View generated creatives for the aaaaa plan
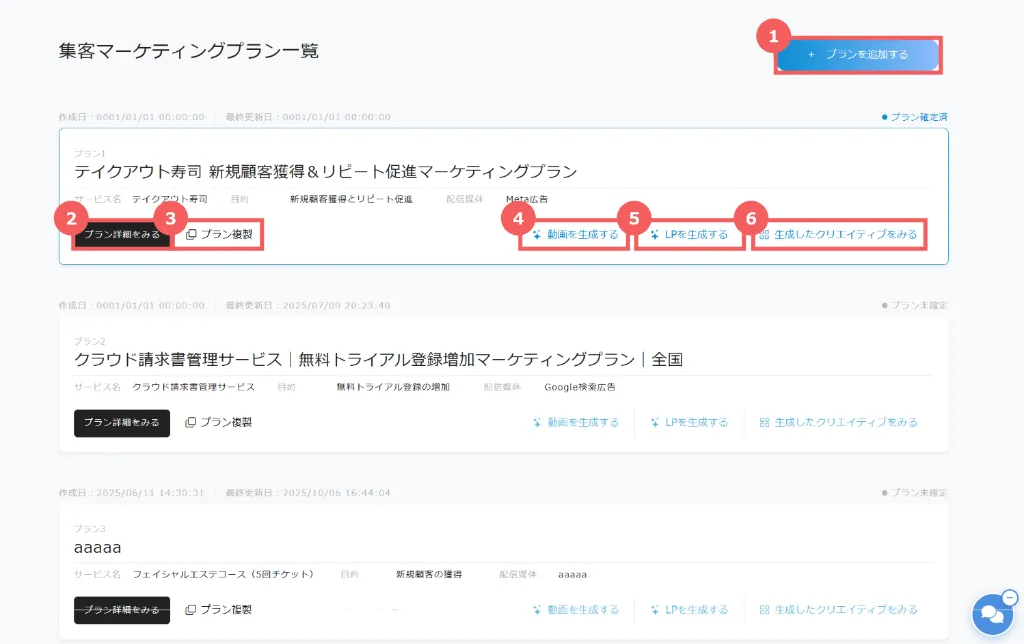The height and width of the screenshot is (644, 1024). click(838, 609)
